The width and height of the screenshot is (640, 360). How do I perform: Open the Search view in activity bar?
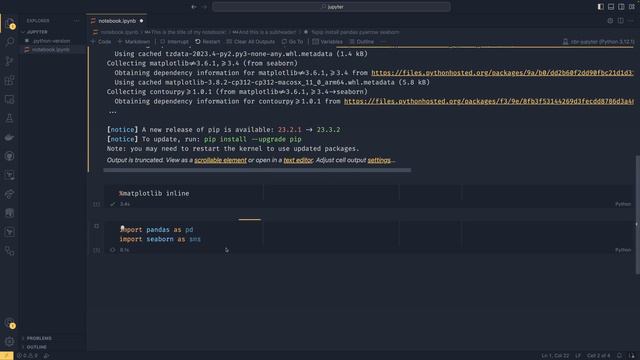tap(9, 42)
